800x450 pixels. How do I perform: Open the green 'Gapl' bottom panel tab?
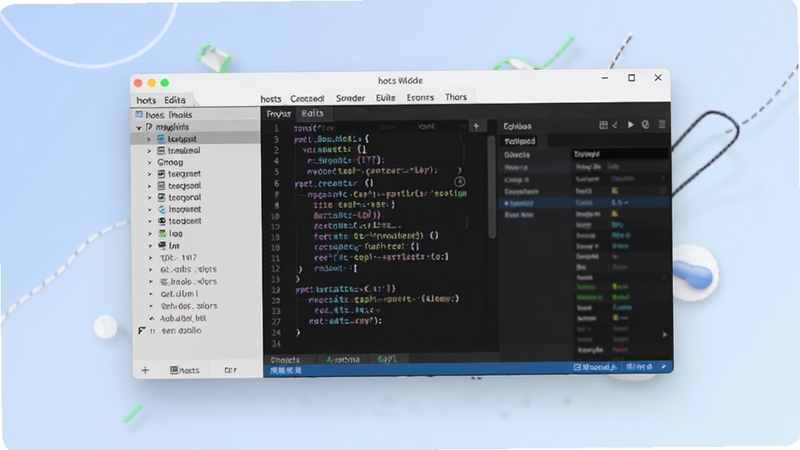387,359
